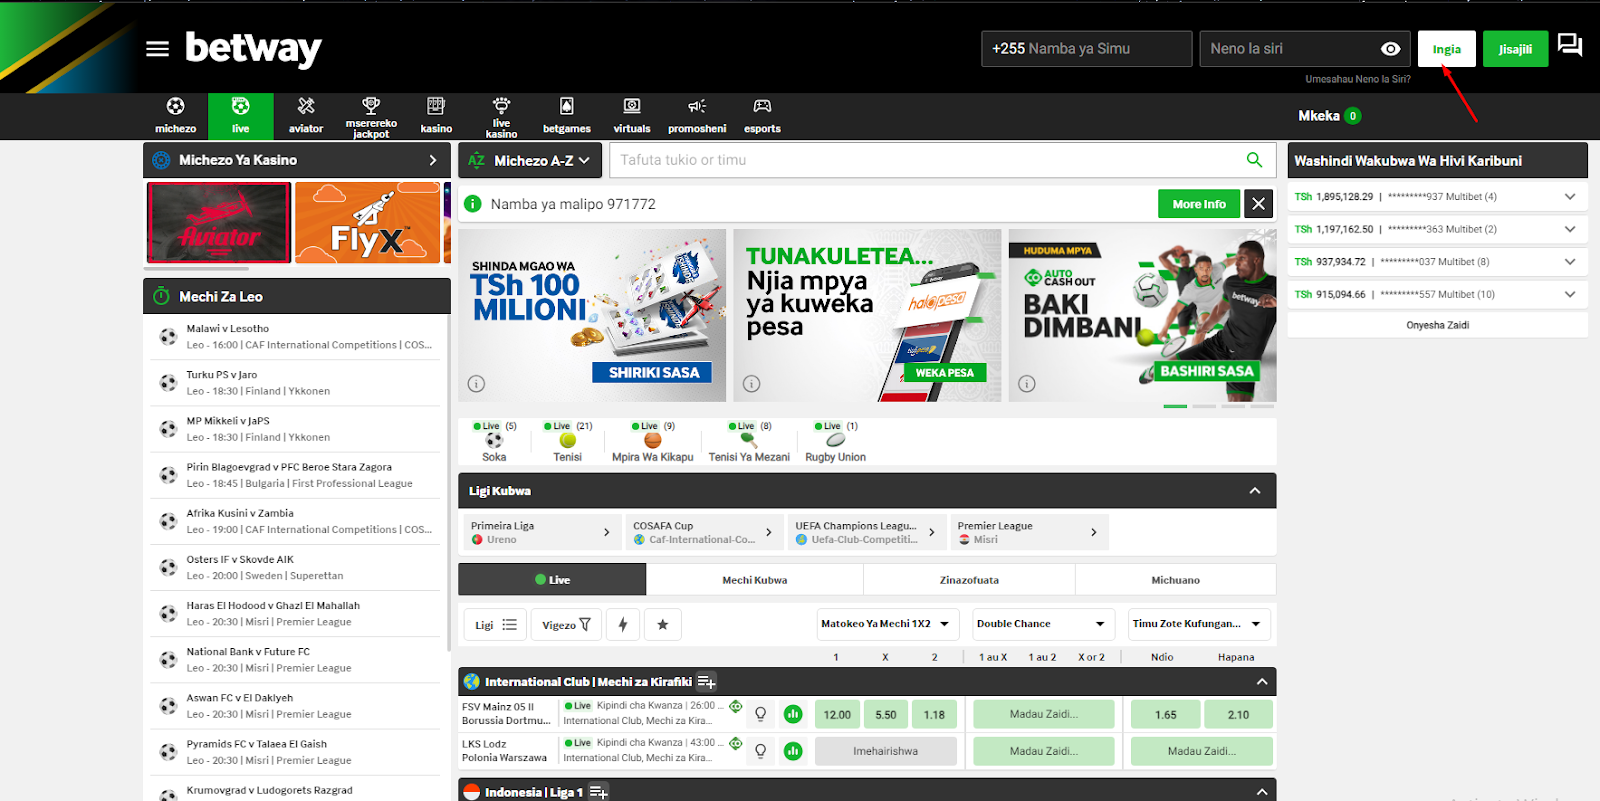
Task: Select Soka live sport icon
Action: 494,441
